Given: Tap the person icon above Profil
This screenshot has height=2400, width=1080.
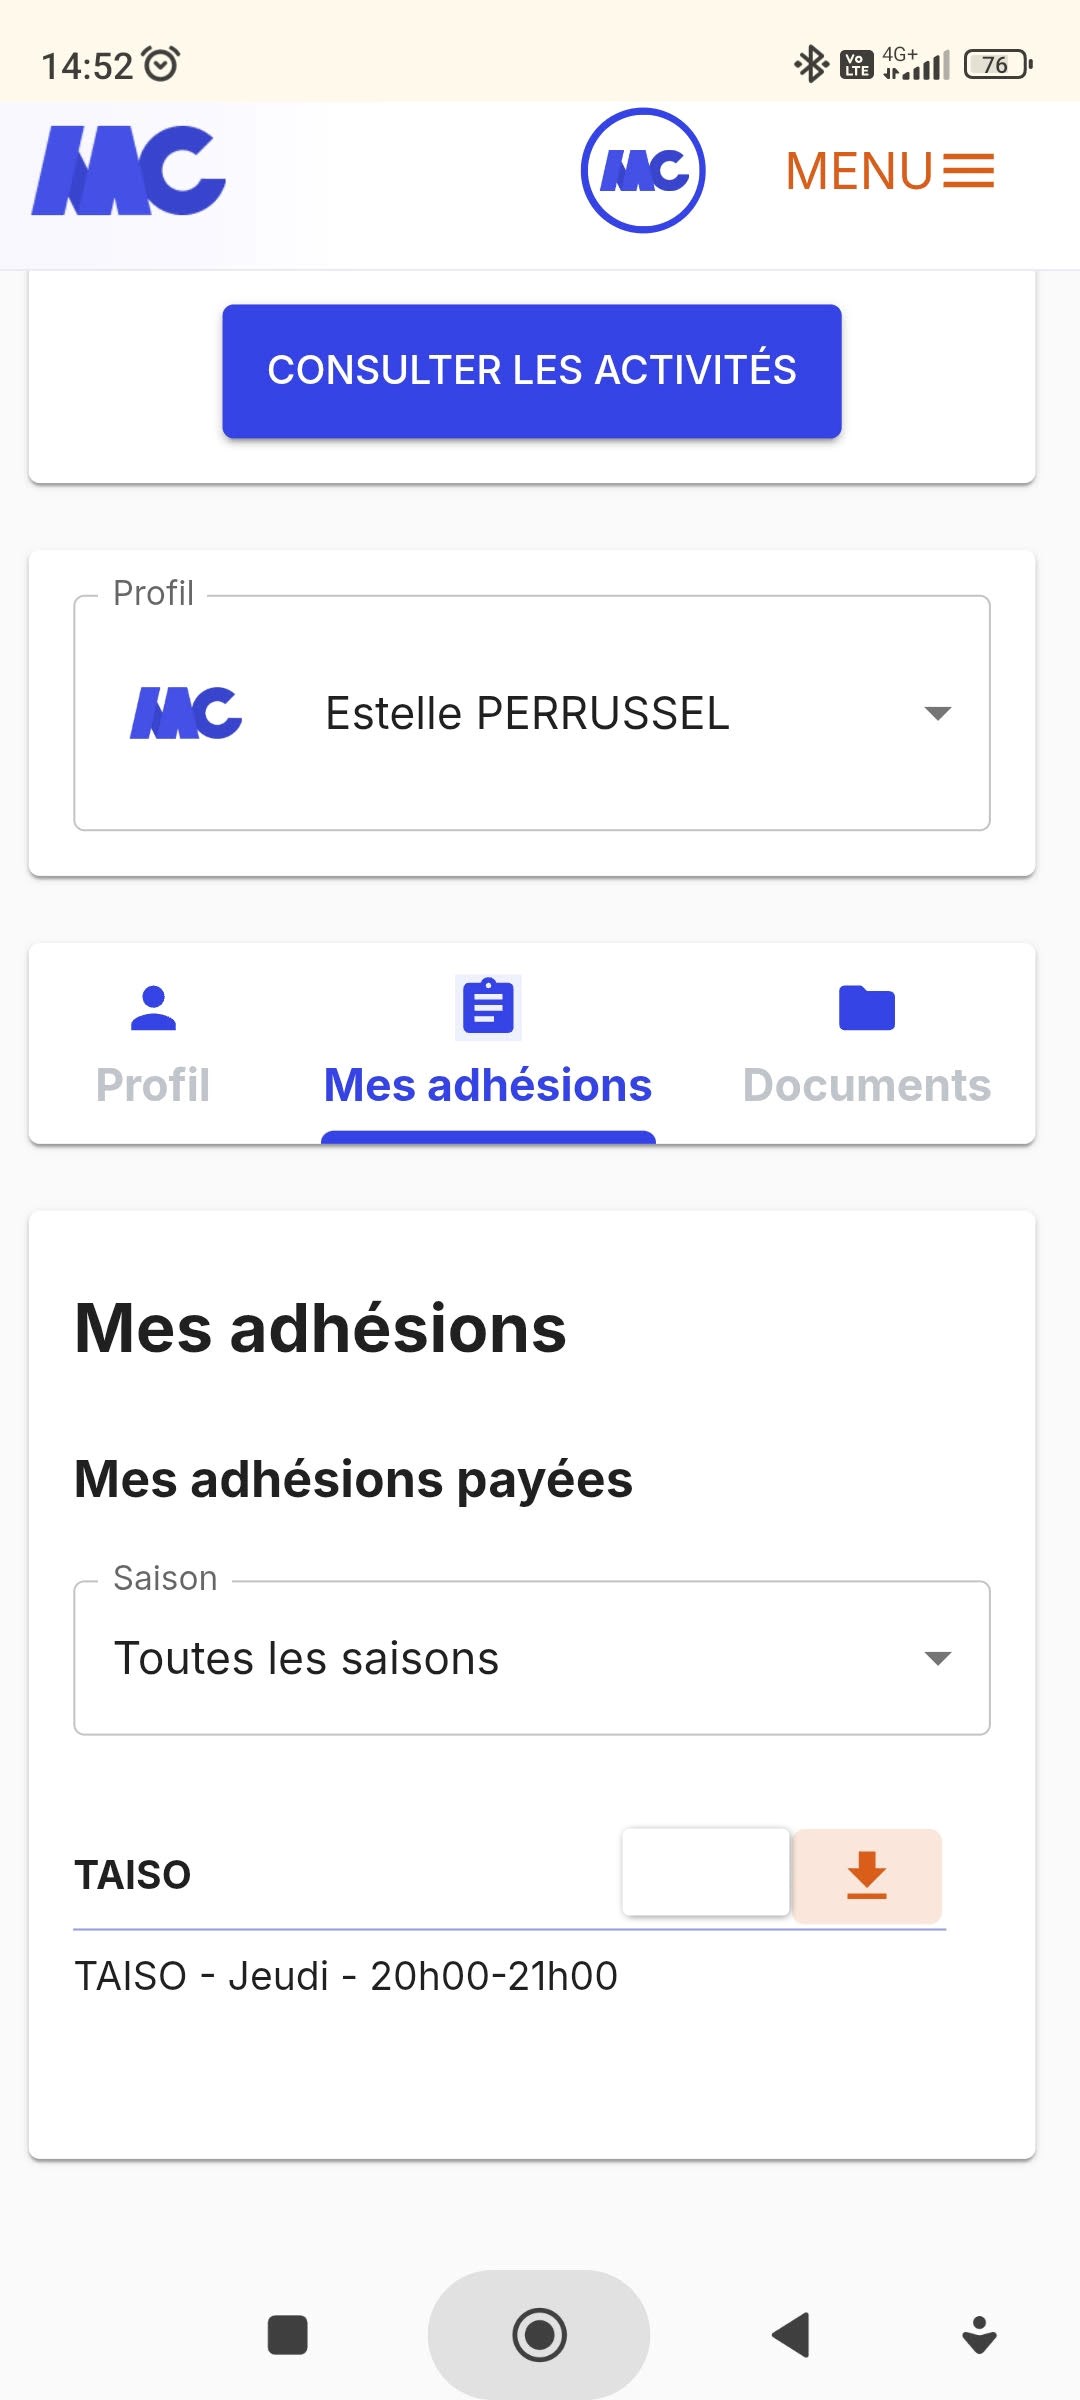Looking at the screenshot, I should pos(153,1008).
